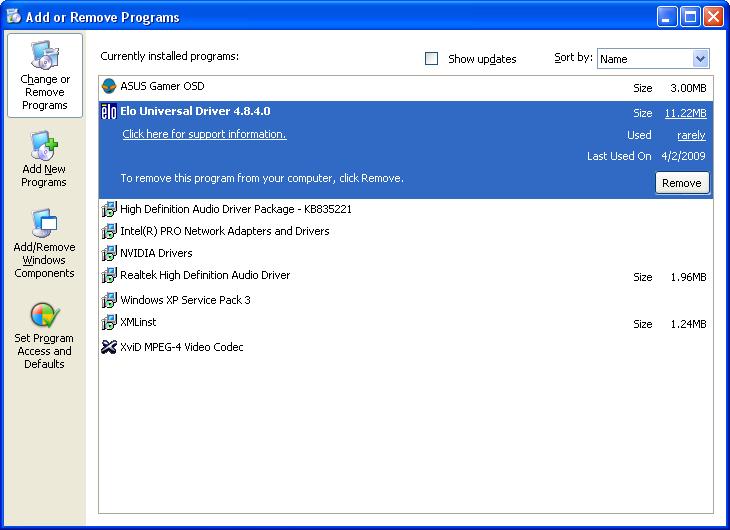
Task: Open the Change or Remove Programs panel
Action: [x=45, y=75]
